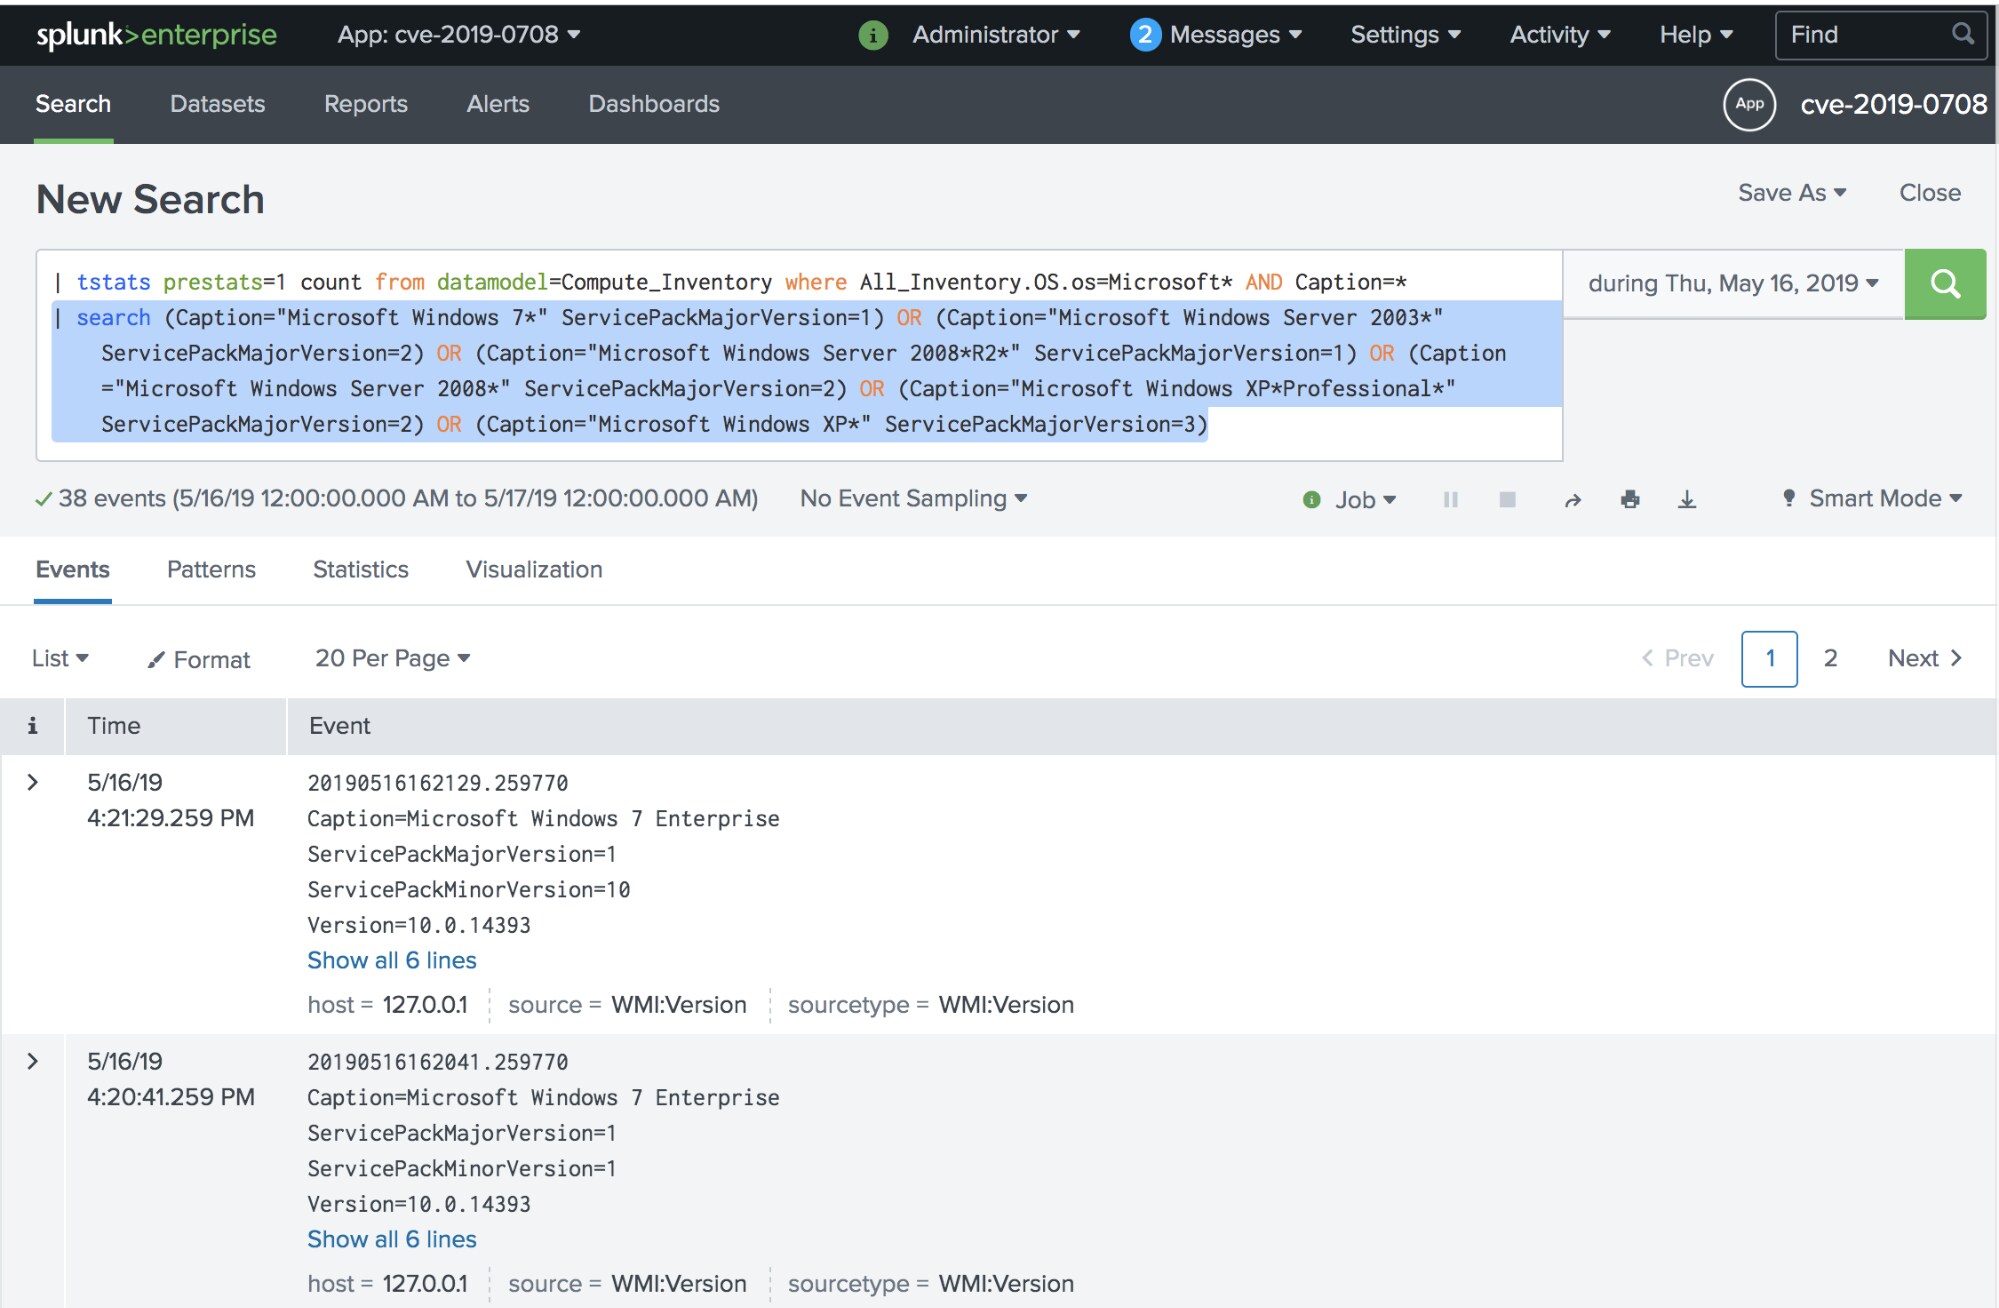
Task: Click the Splunk enterprise logo
Action: pyautogui.click(x=156, y=35)
